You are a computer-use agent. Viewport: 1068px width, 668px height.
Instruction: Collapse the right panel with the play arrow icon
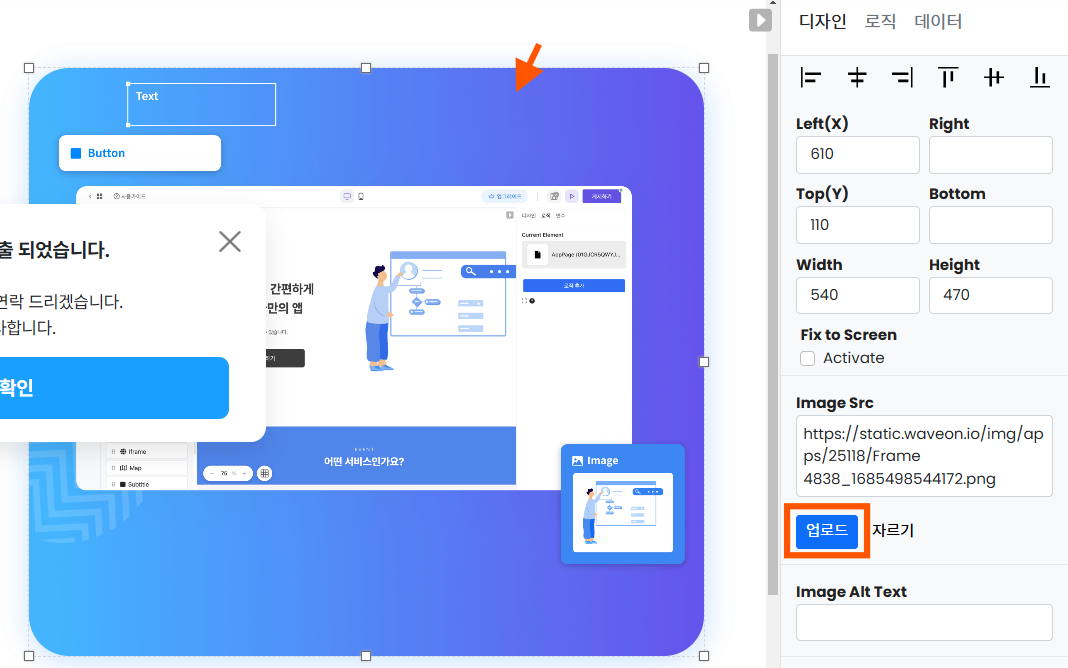coord(760,20)
